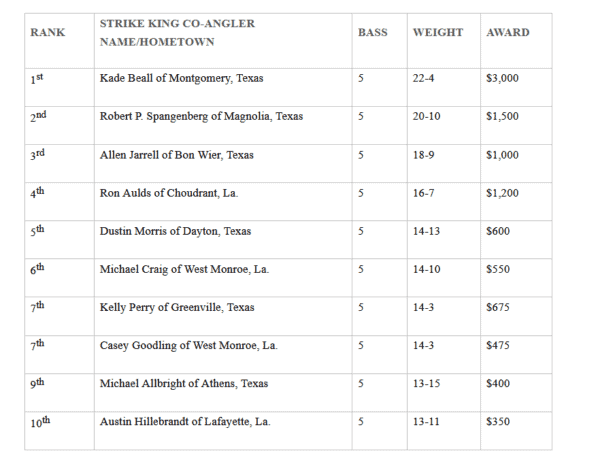Select the $1,200 award amount
The width and height of the screenshot is (600, 468).
pyautogui.click(x=502, y=193)
